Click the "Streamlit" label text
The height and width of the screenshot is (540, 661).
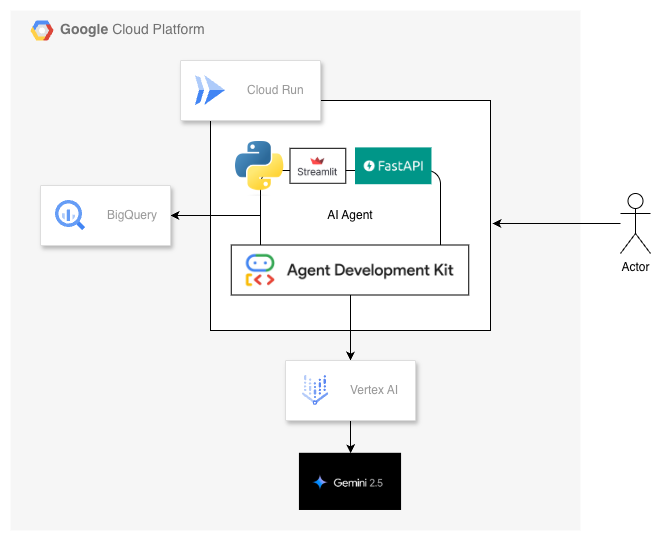click(317, 172)
